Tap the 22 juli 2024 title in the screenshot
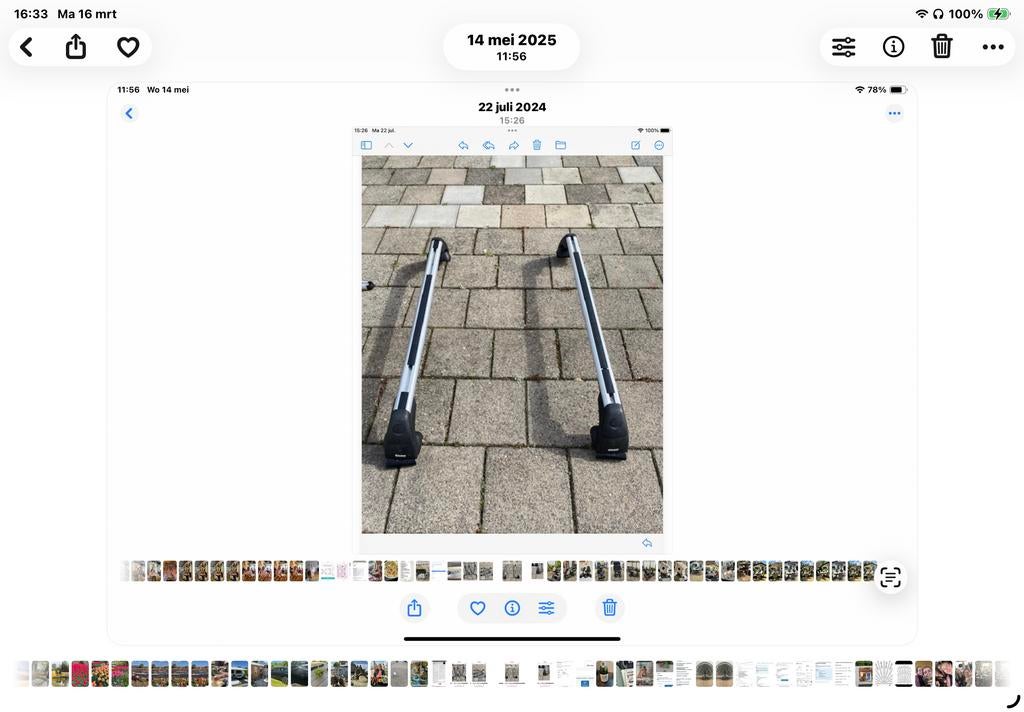1024x712 pixels. pos(512,107)
